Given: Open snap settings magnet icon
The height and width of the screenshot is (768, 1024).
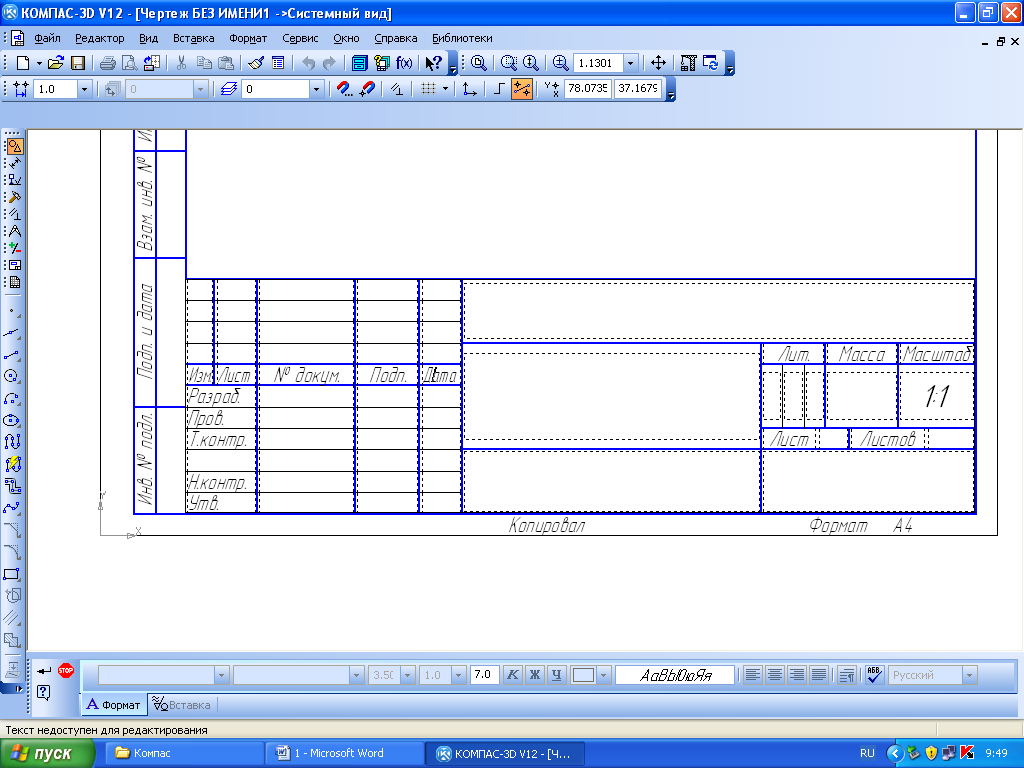Looking at the screenshot, I should pos(345,89).
